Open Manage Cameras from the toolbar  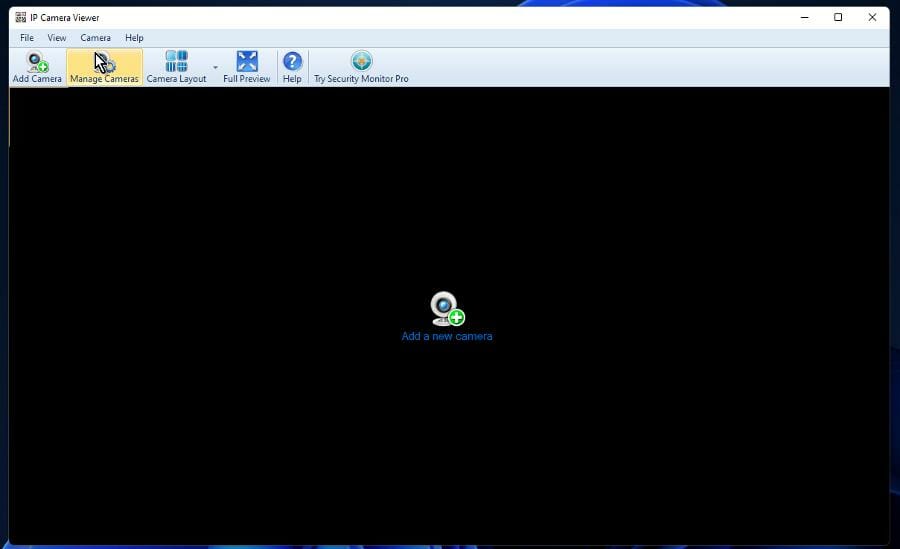(x=104, y=63)
